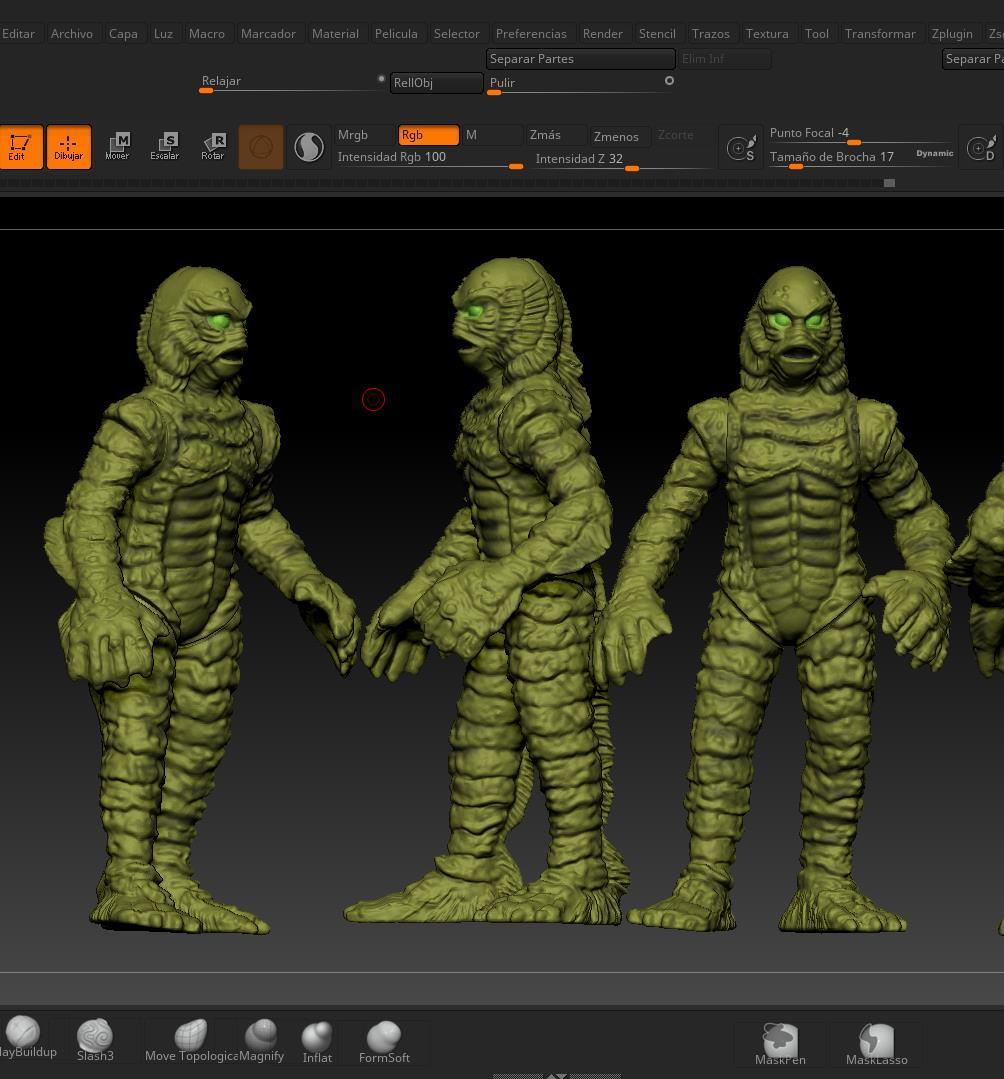
Task: Select the Slash3 brush
Action: 95,1035
